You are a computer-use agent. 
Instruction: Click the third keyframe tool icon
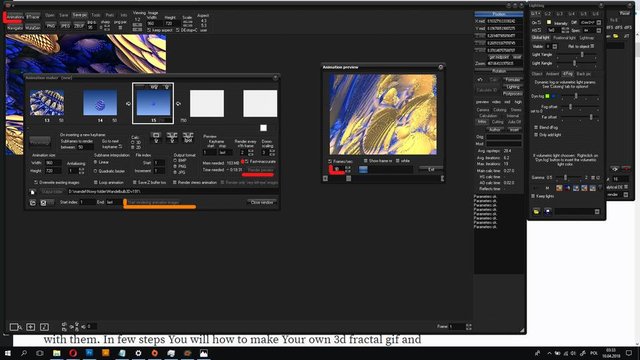pyautogui.click(x=188, y=137)
